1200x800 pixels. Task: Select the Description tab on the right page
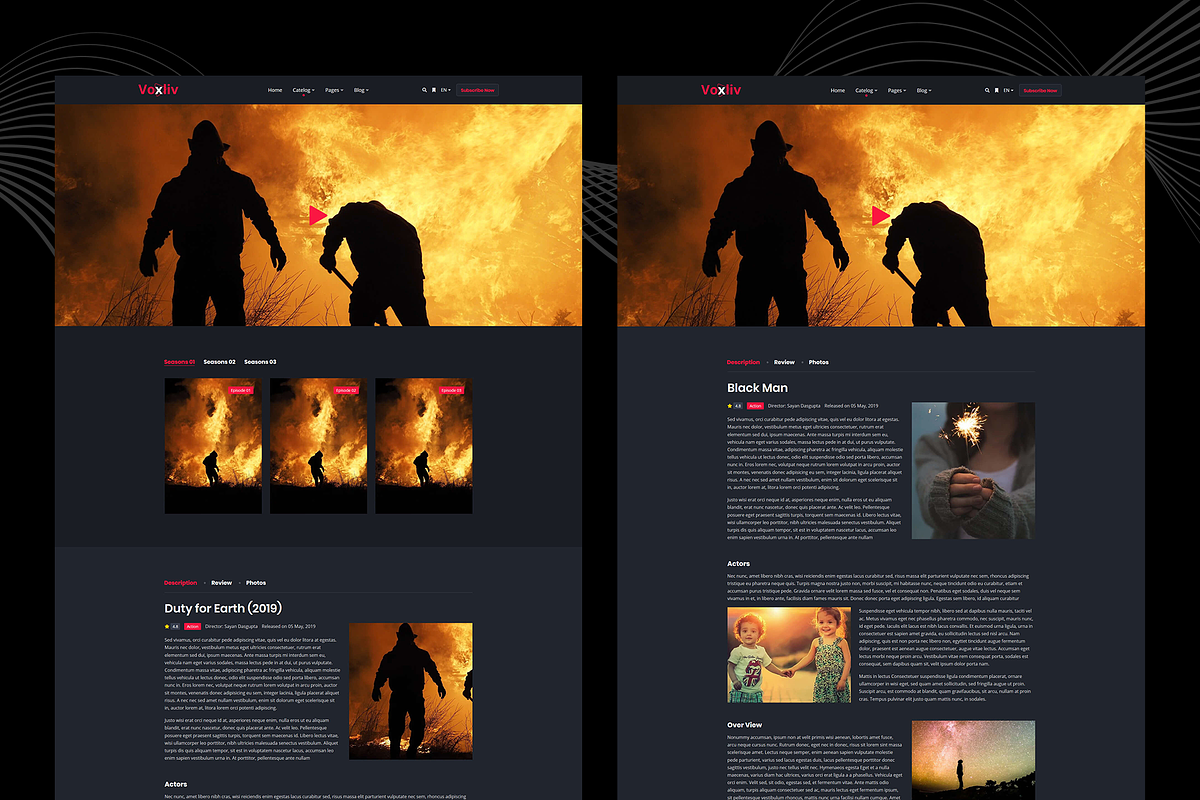click(743, 362)
